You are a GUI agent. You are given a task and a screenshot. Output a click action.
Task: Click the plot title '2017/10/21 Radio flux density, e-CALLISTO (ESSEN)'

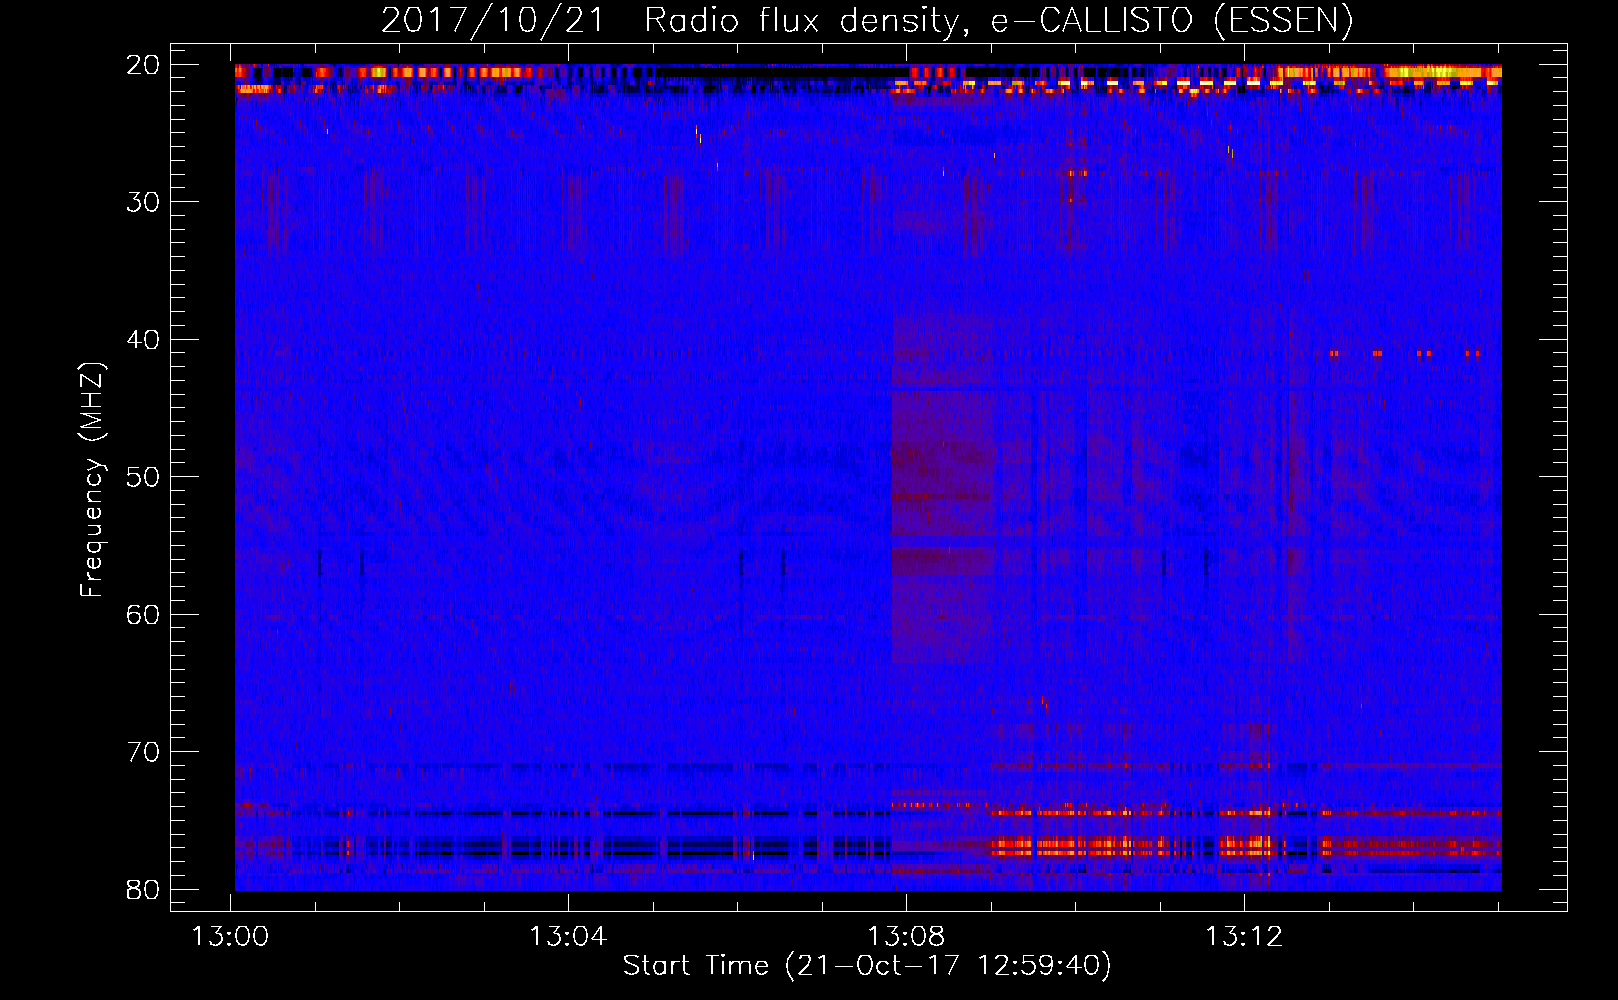click(x=867, y=20)
